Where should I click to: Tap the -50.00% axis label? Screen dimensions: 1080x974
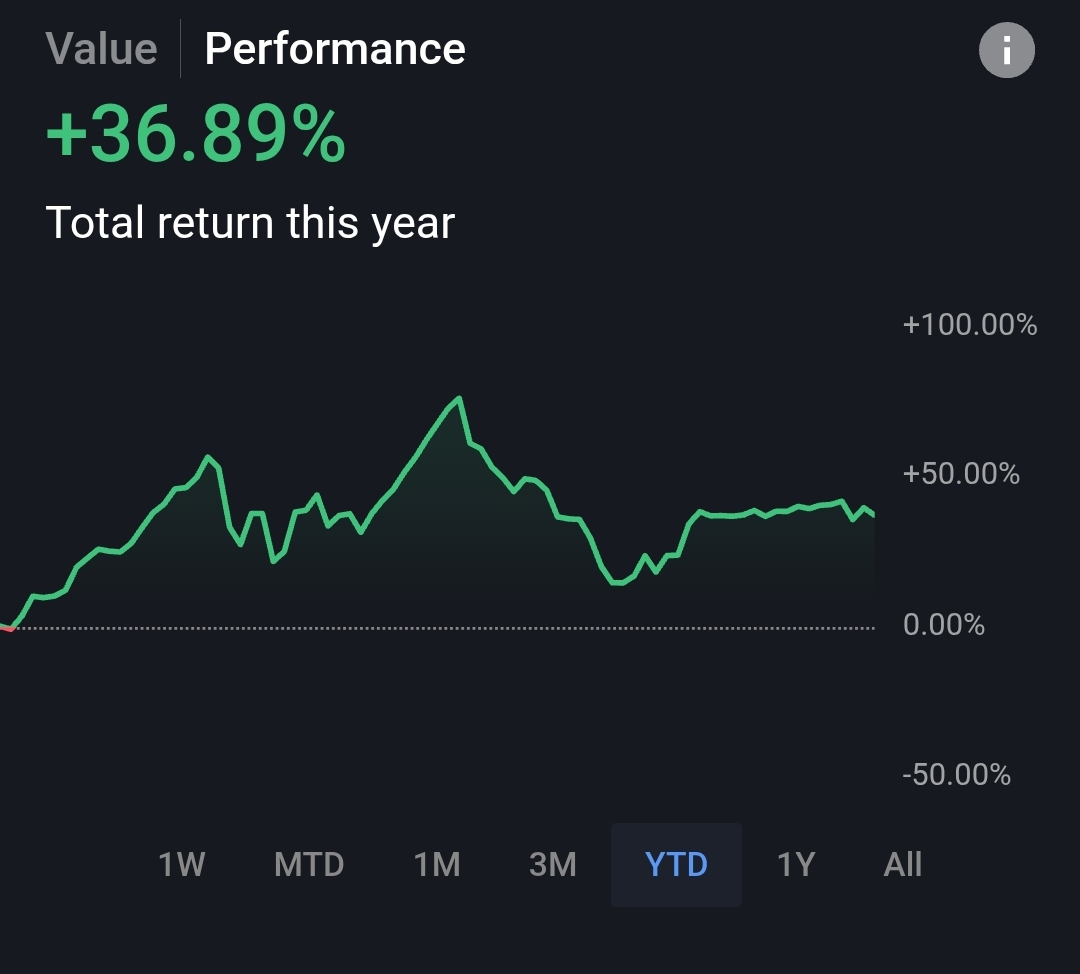pyautogui.click(x=957, y=774)
